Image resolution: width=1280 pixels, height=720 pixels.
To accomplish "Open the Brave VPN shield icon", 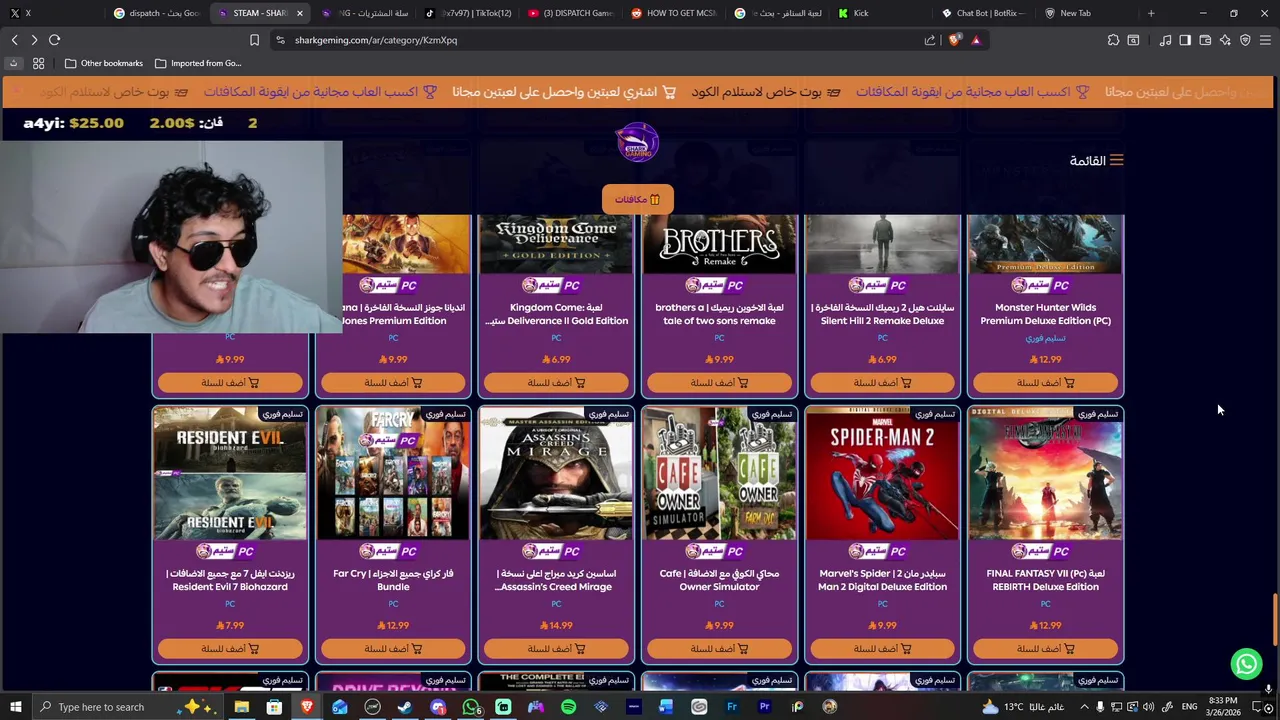I will click(x=1245, y=40).
